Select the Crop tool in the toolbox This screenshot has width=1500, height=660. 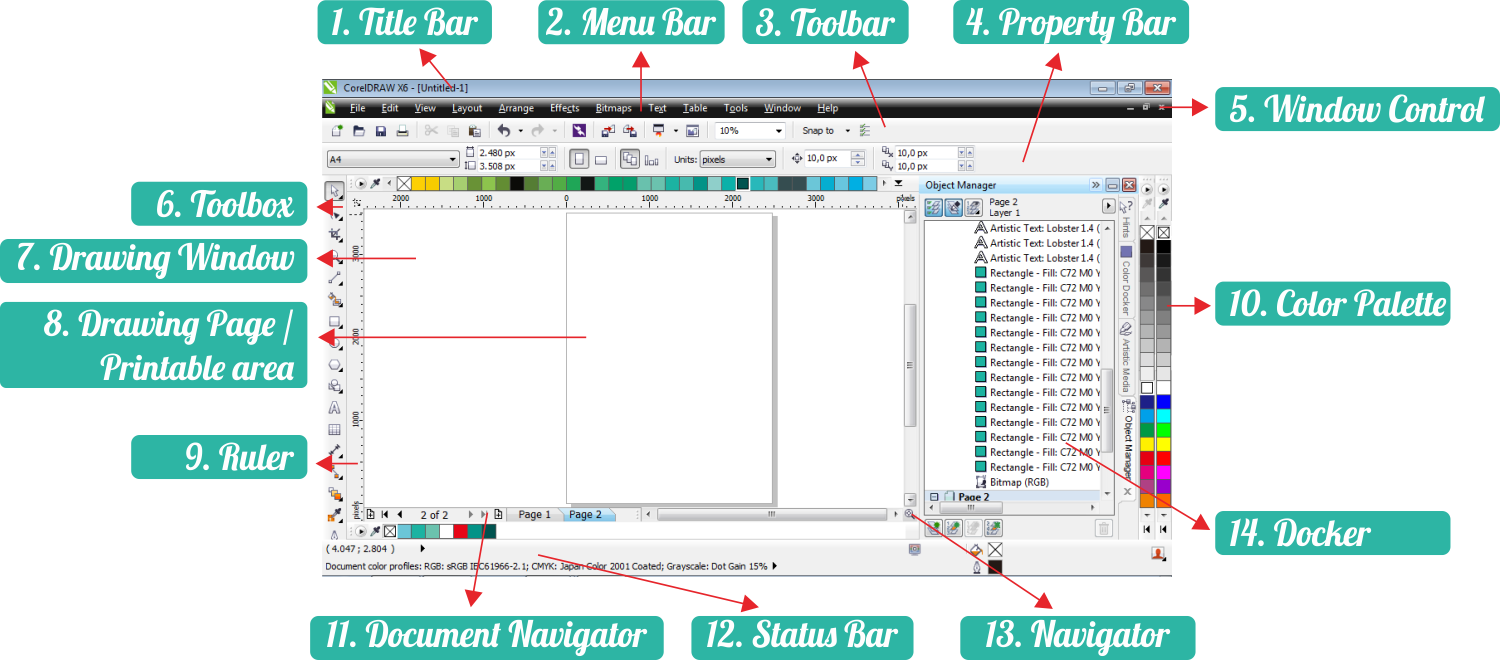tap(335, 234)
